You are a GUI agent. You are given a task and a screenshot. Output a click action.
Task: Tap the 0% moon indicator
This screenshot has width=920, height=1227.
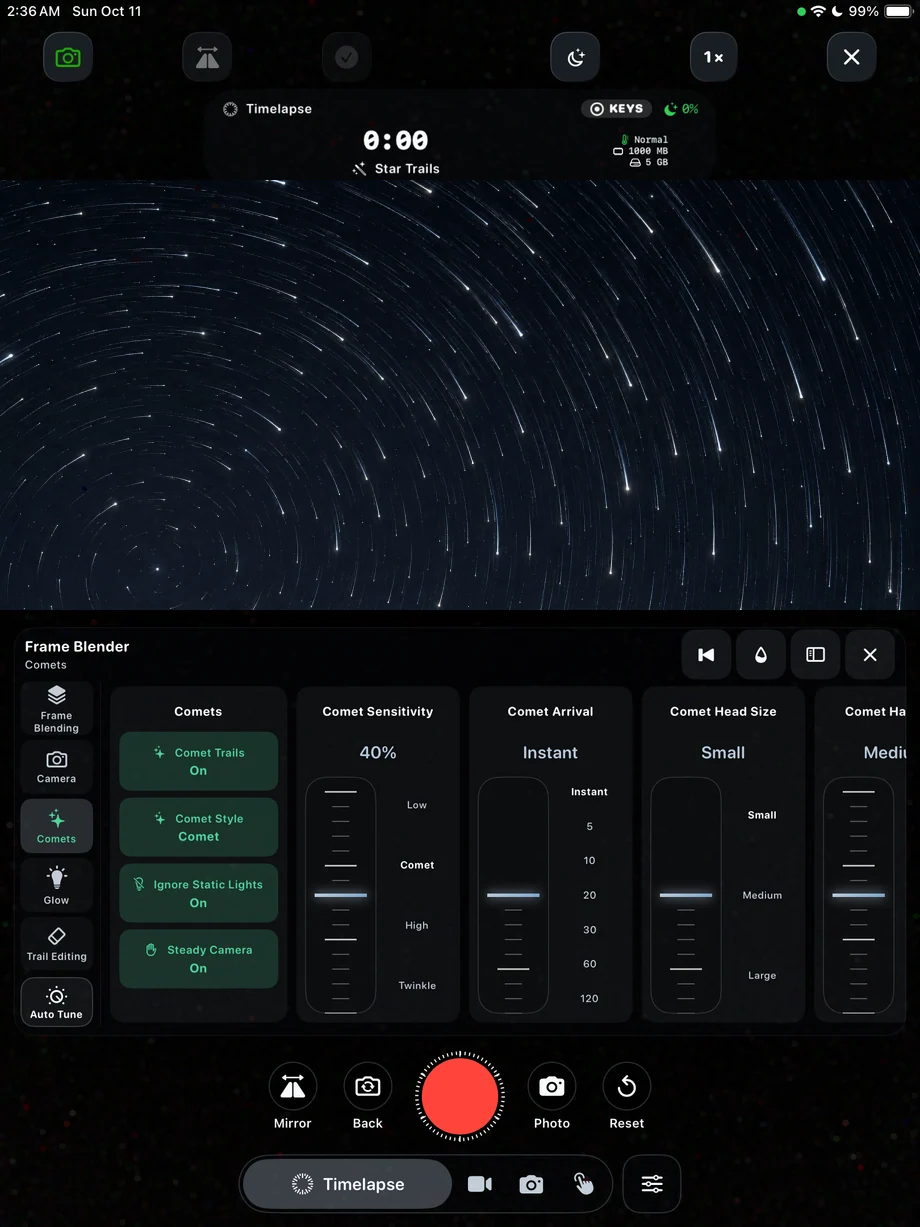[682, 109]
